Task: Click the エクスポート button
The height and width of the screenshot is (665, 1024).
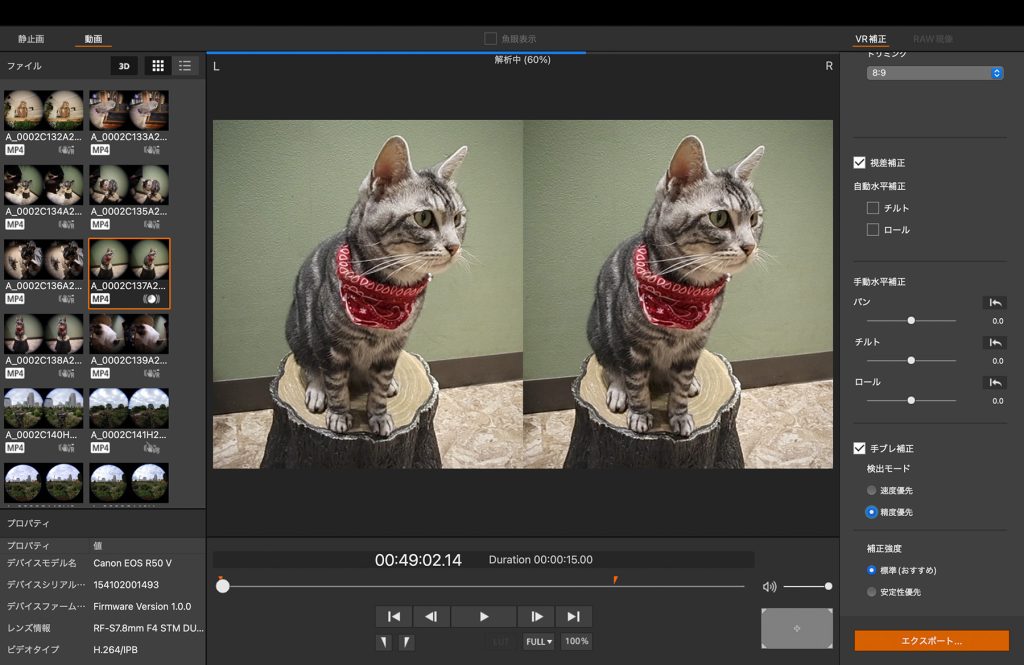Action: (x=931, y=640)
